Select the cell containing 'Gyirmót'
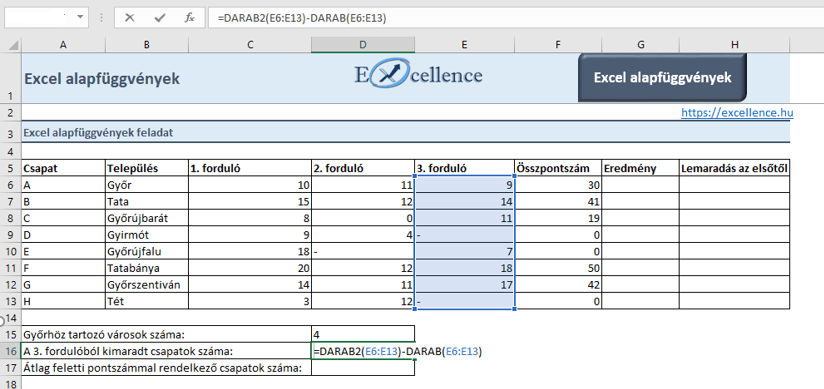 coord(147,235)
